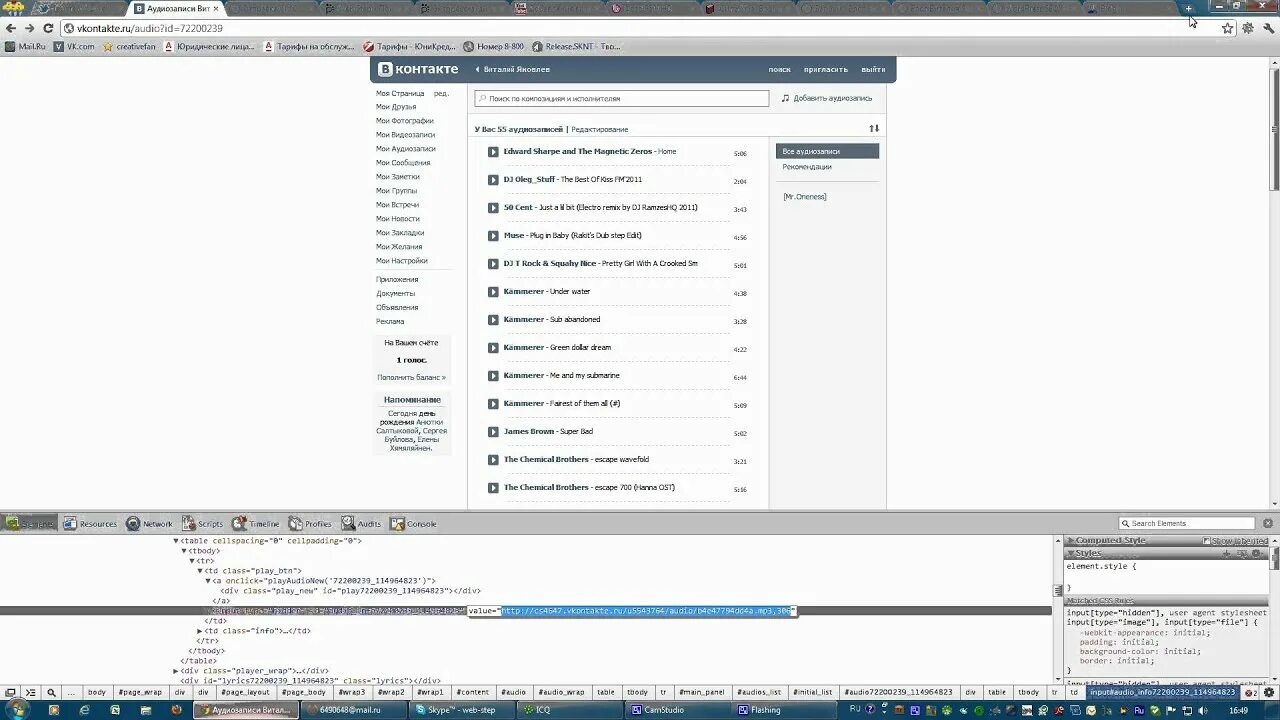Click the audio search field by compositions
Image resolution: width=1280 pixels, height=720 pixels.
[x=621, y=99]
